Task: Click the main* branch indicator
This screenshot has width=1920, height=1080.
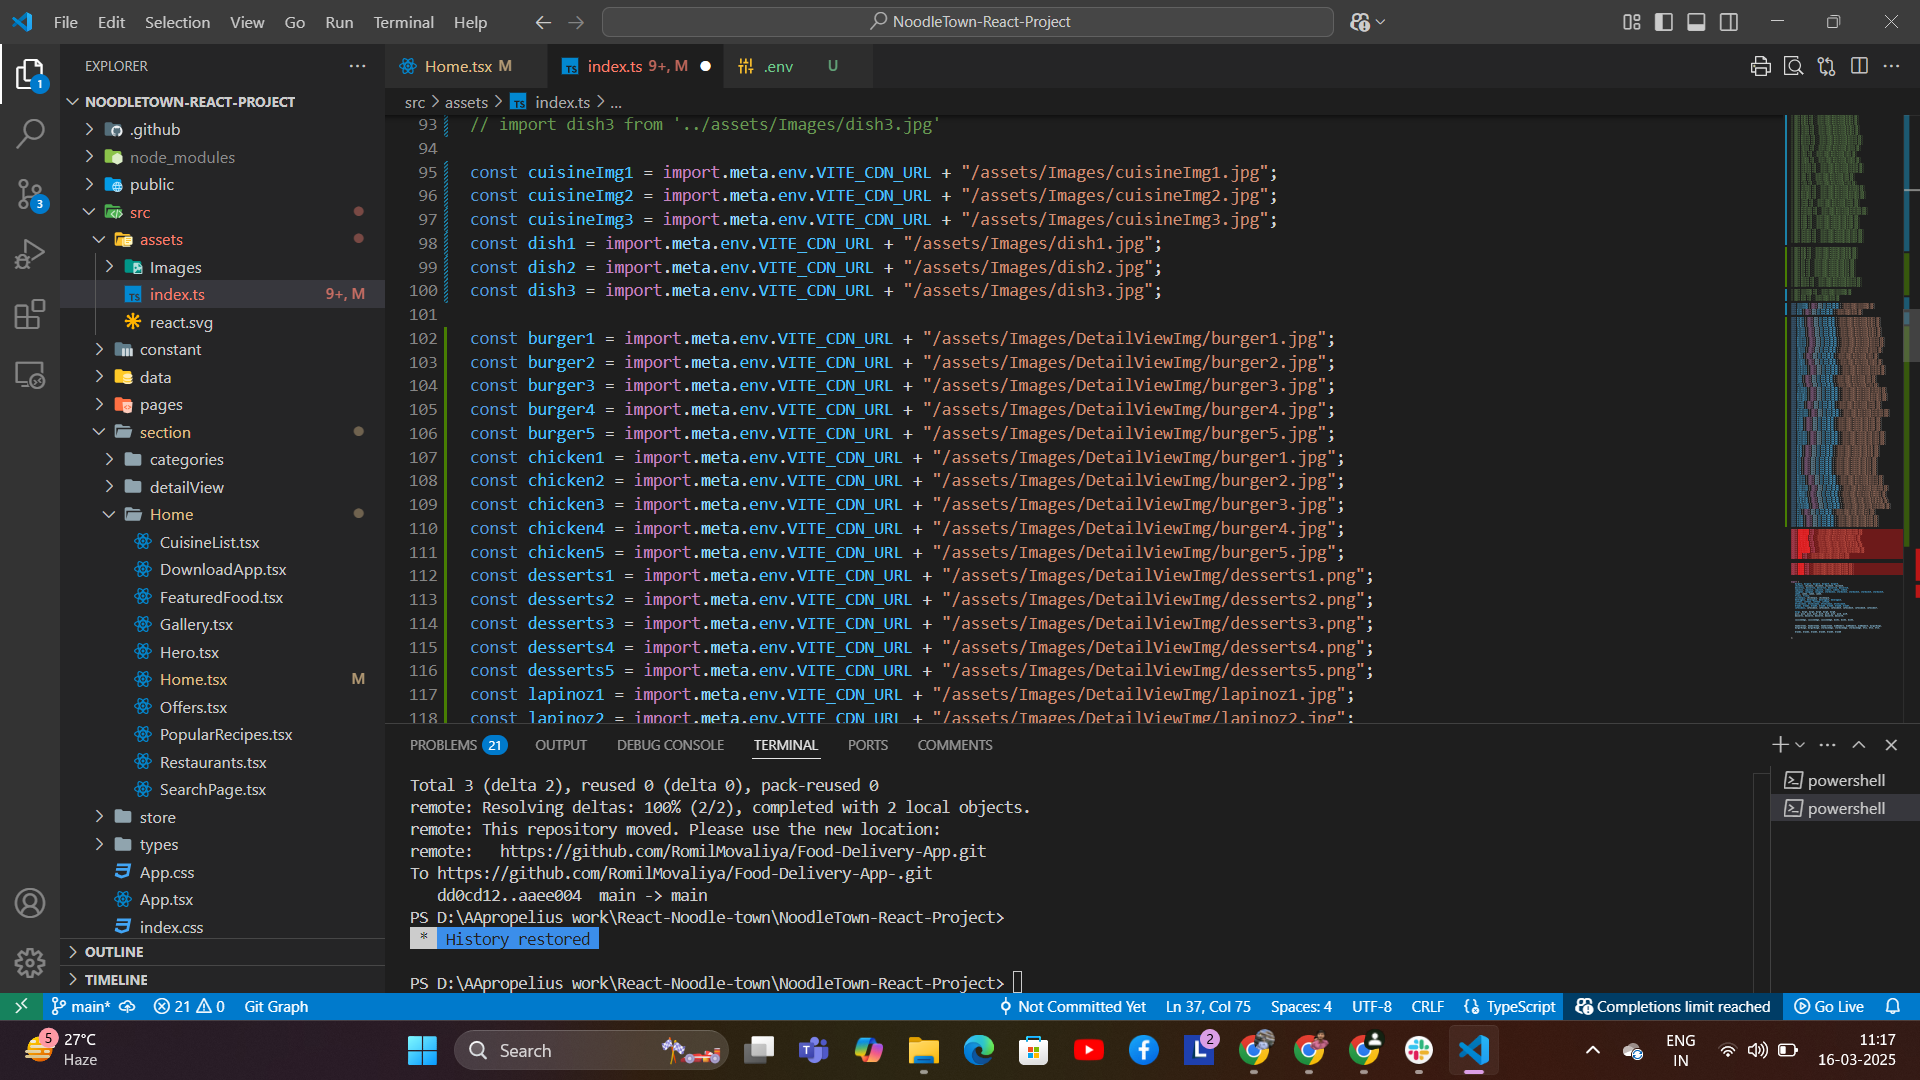Action: pyautogui.click(x=81, y=1006)
